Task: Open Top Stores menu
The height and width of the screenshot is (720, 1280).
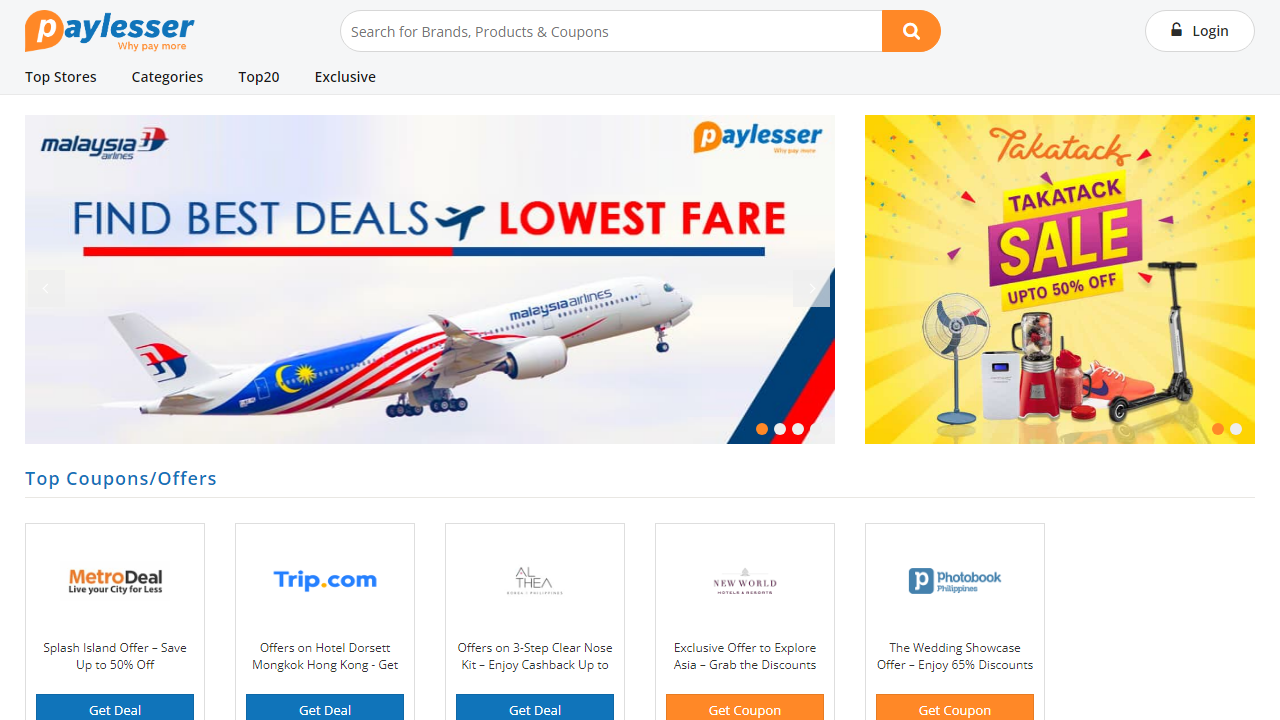Action: [61, 77]
